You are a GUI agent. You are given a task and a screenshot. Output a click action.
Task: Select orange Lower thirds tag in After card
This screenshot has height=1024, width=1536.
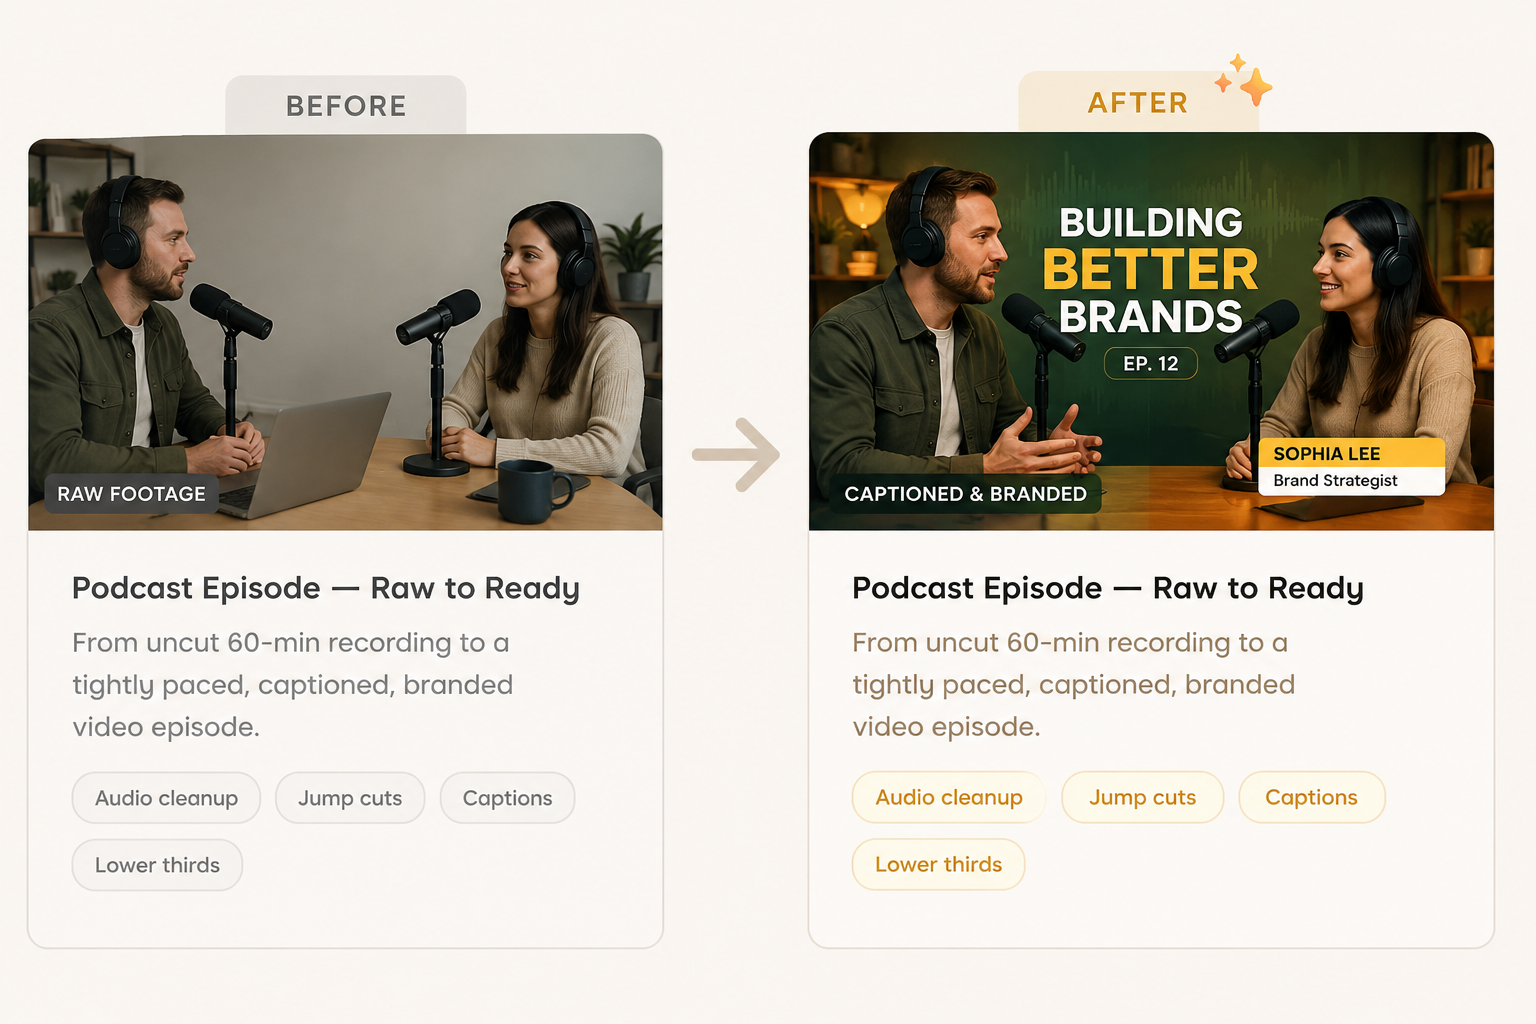[938, 864]
